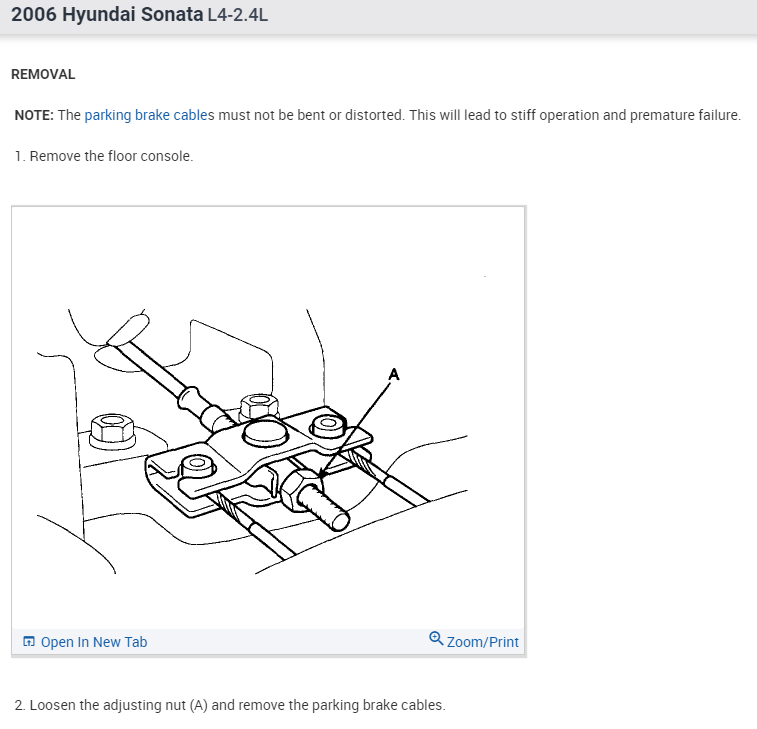Click the magnifier icon beside Zoom/Print
This screenshot has height=729, width=757.
click(x=436, y=639)
